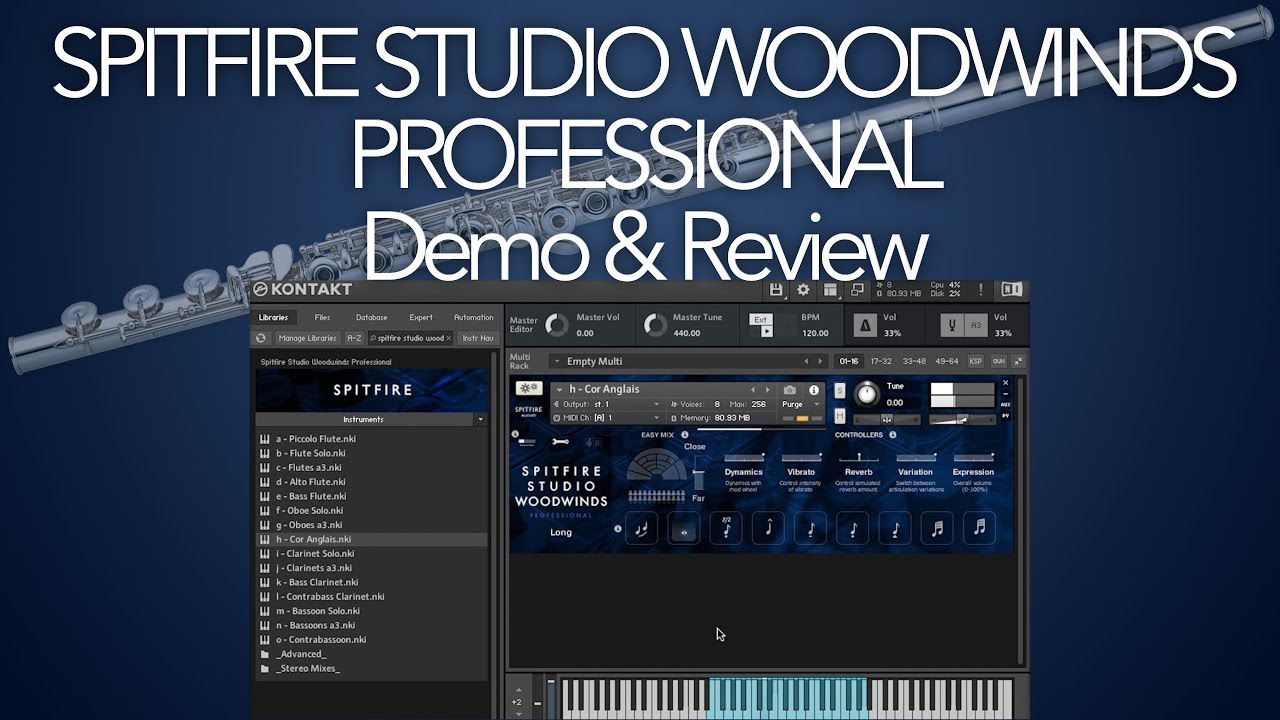Open the wrench expert view icon
The image size is (1280, 720).
559,442
